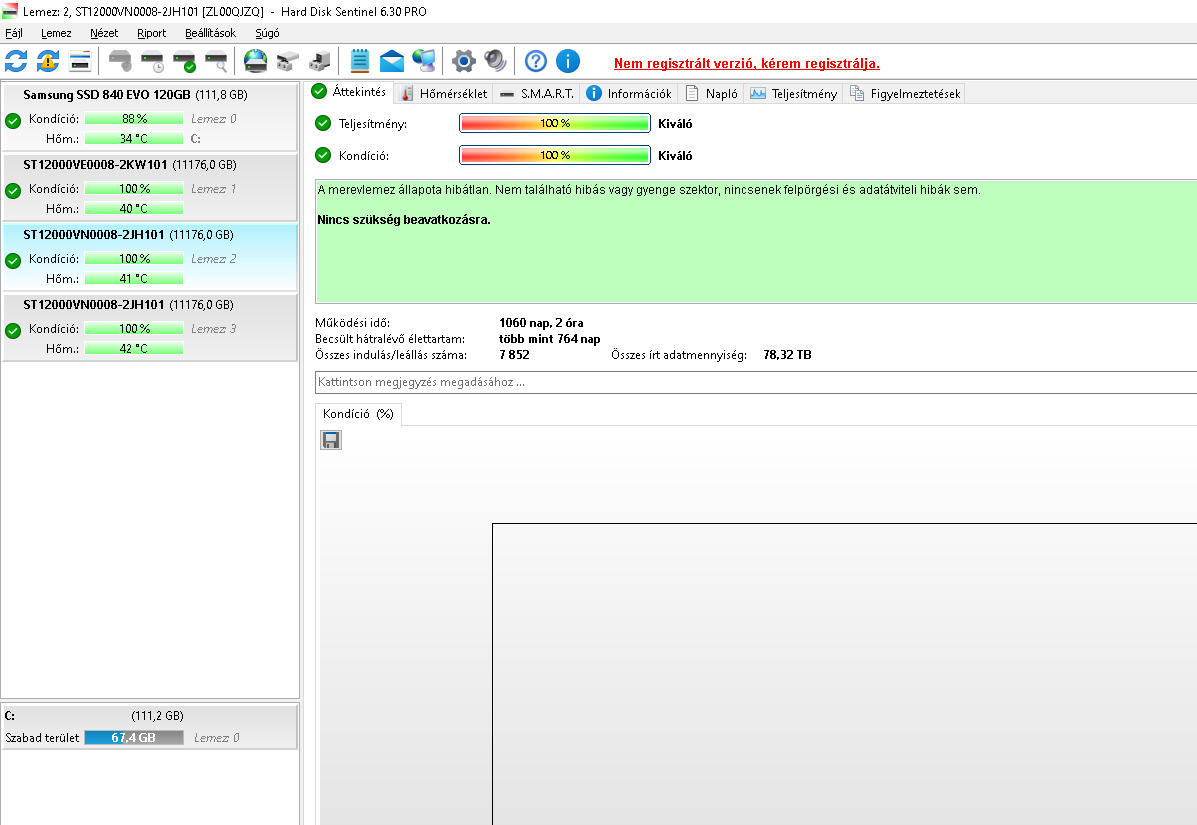The image size is (1197, 825).
Task: Click the green check icon beside Teljesítmény overview
Action: coord(323,123)
